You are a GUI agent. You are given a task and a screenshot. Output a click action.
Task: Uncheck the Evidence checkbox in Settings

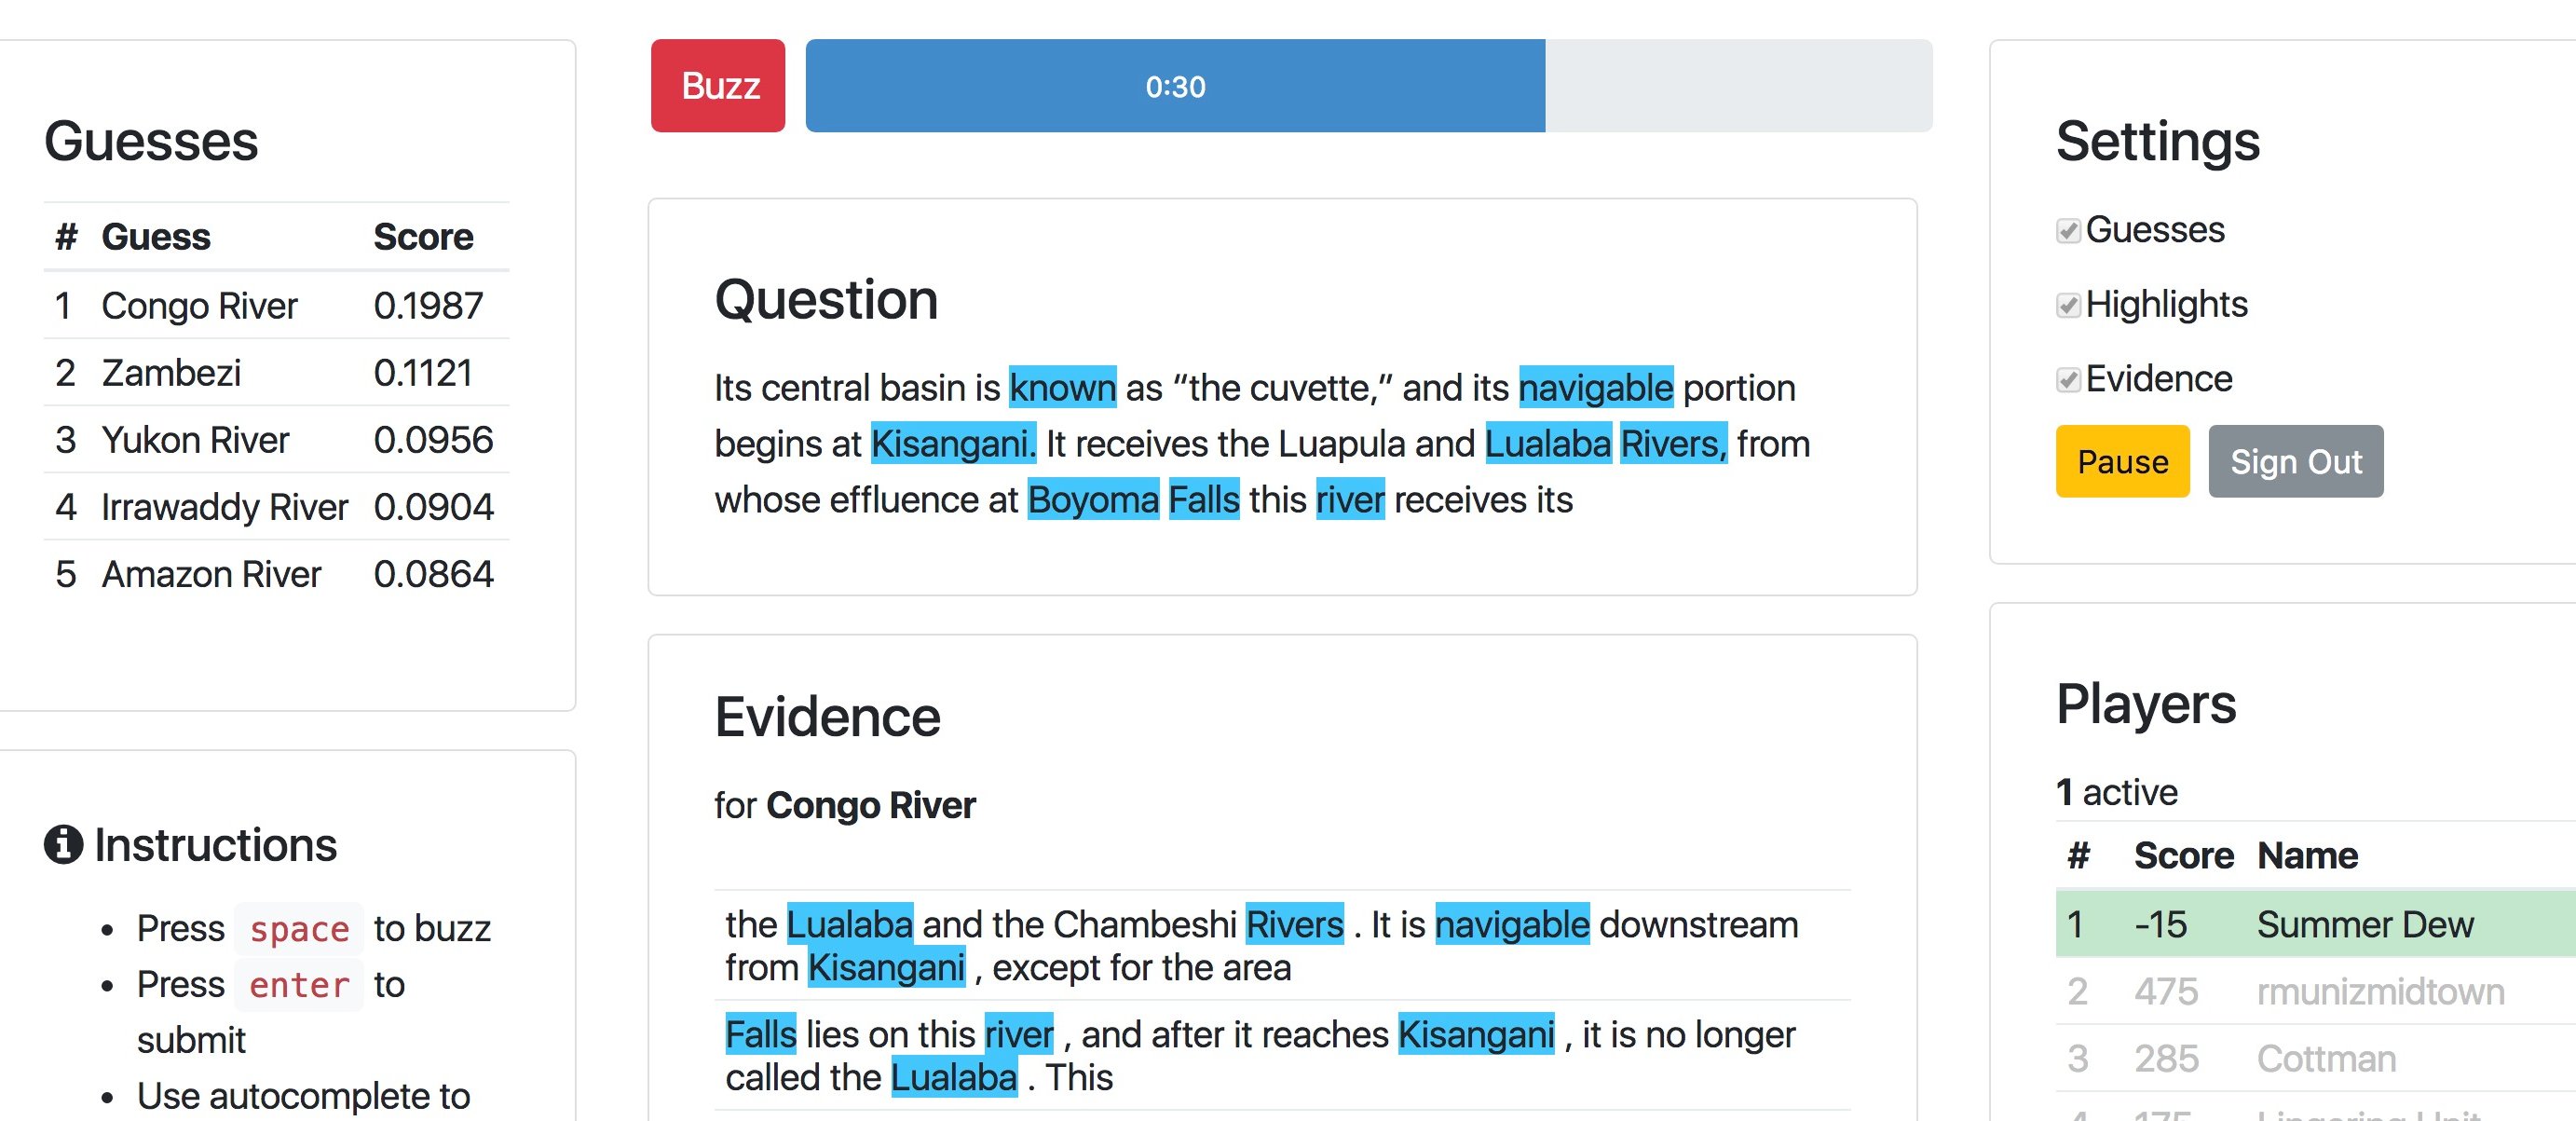(2068, 380)
